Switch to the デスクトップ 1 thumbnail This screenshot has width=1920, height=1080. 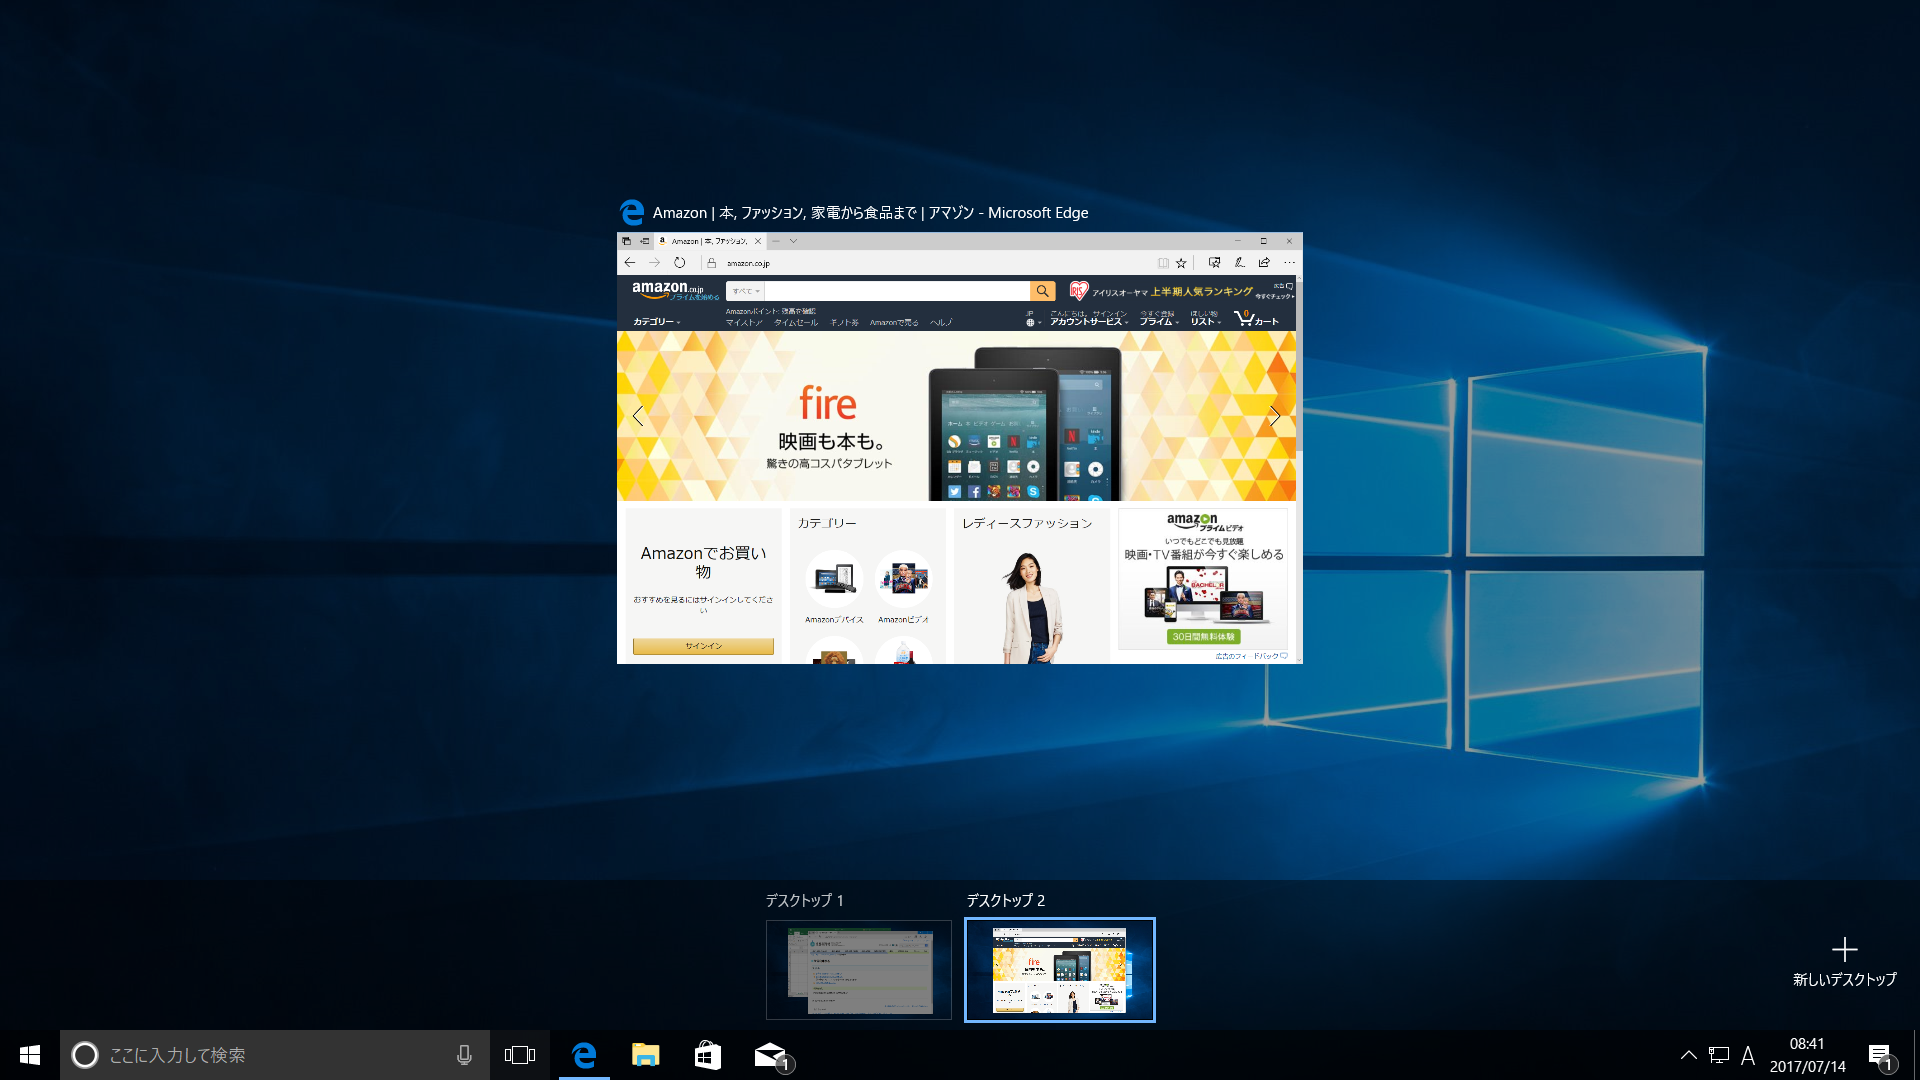(x=858, y=969)
